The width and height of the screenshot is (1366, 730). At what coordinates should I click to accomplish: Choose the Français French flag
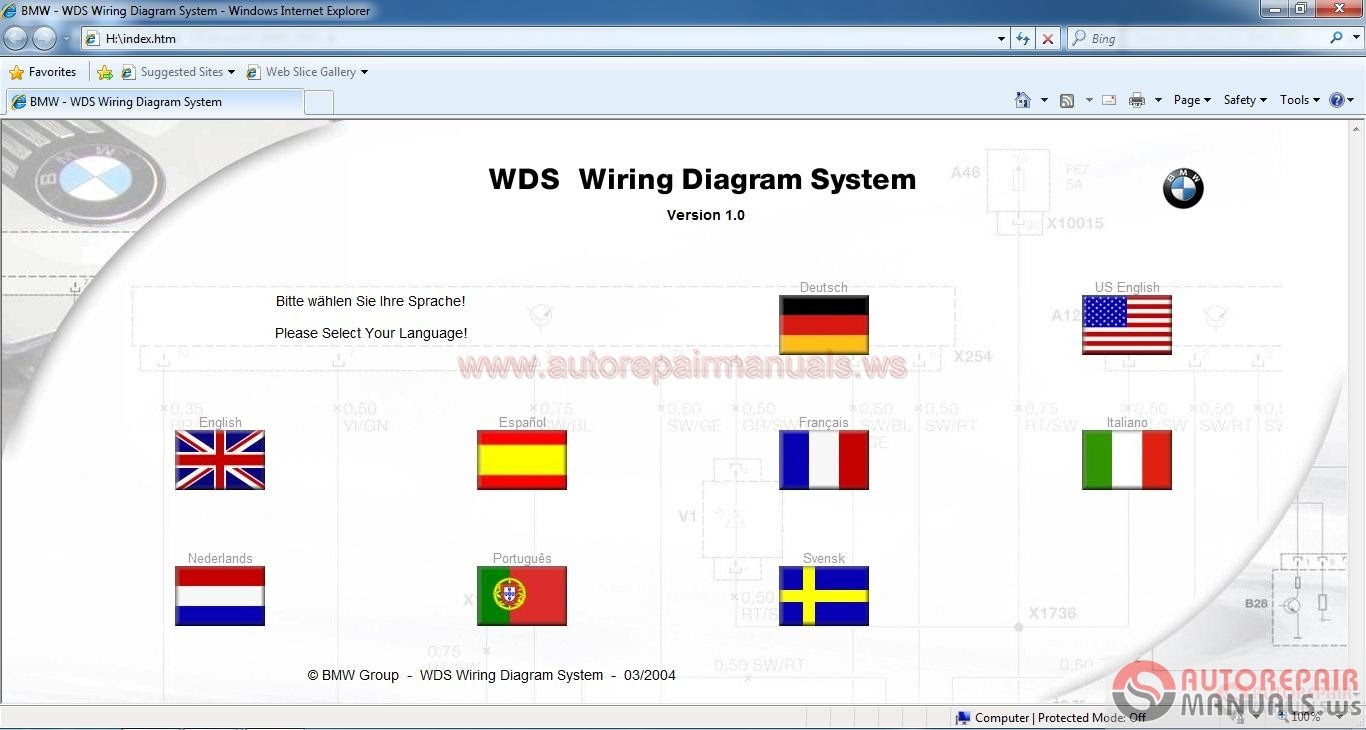pyautogui.click(x=824, y=460)
